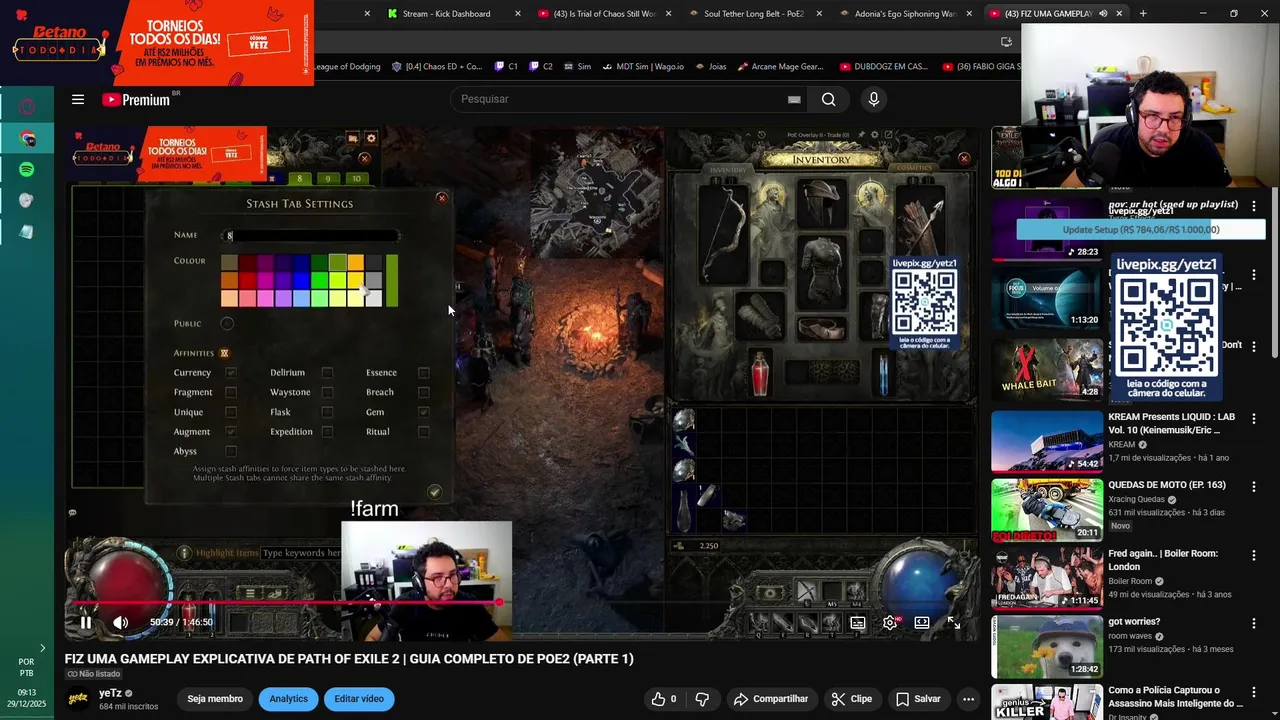Open options menu for QUEDAS DE MOTO video

[x=1254, y=486]
